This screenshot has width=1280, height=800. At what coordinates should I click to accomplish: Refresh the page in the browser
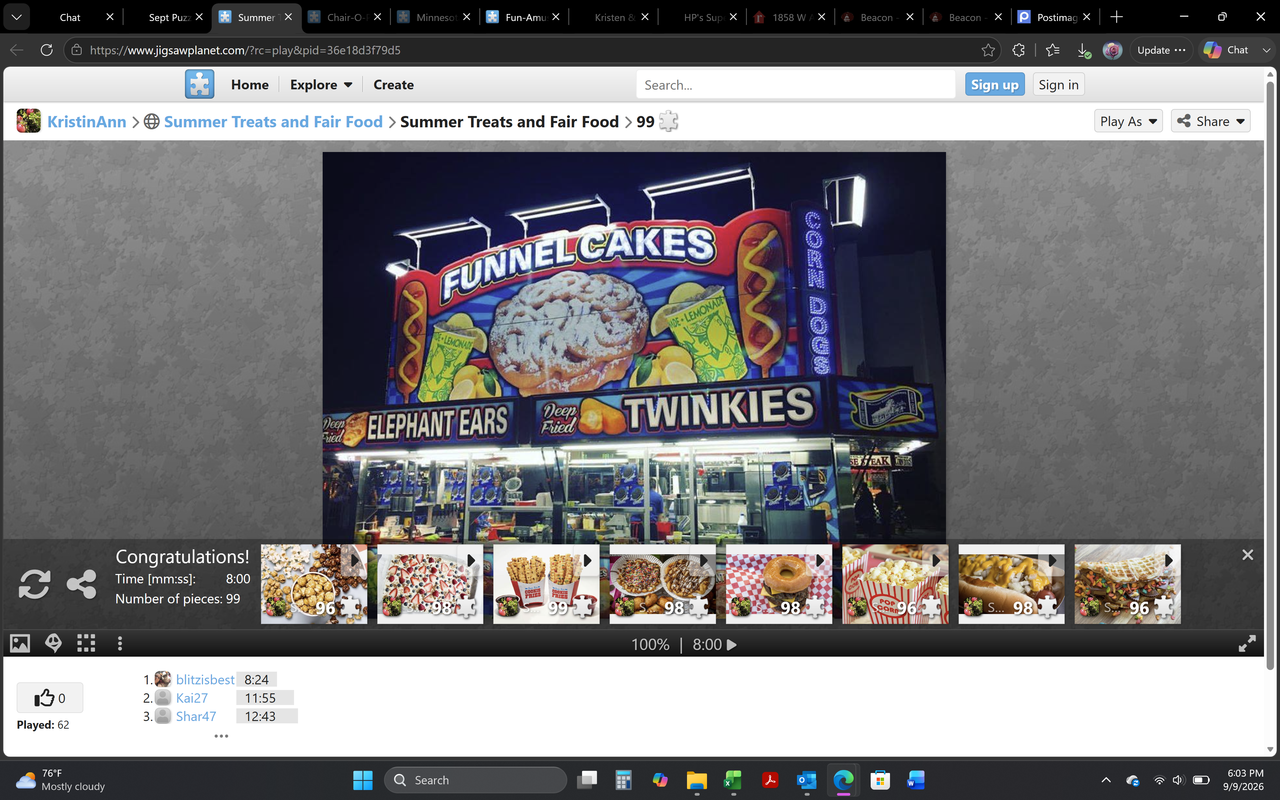point(47,50)
